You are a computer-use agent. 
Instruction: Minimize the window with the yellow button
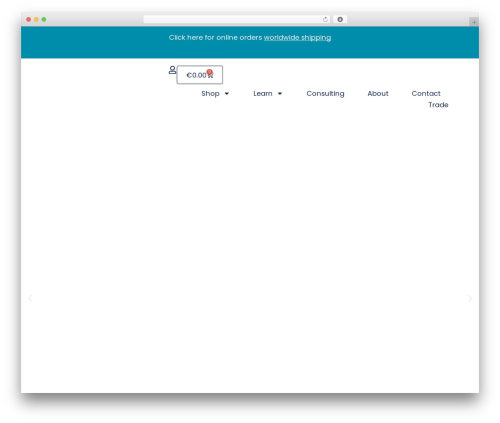(x=36, y=20)
